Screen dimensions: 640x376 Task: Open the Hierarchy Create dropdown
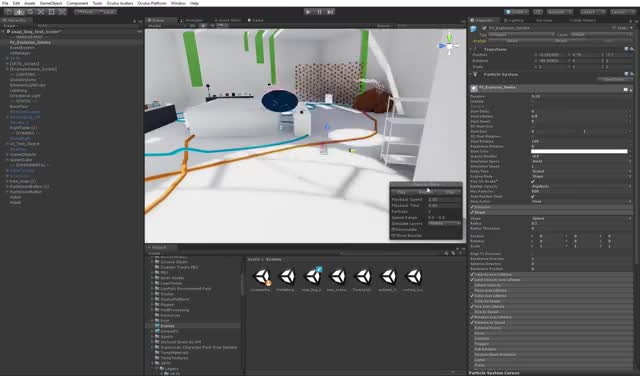click(10, 26)
